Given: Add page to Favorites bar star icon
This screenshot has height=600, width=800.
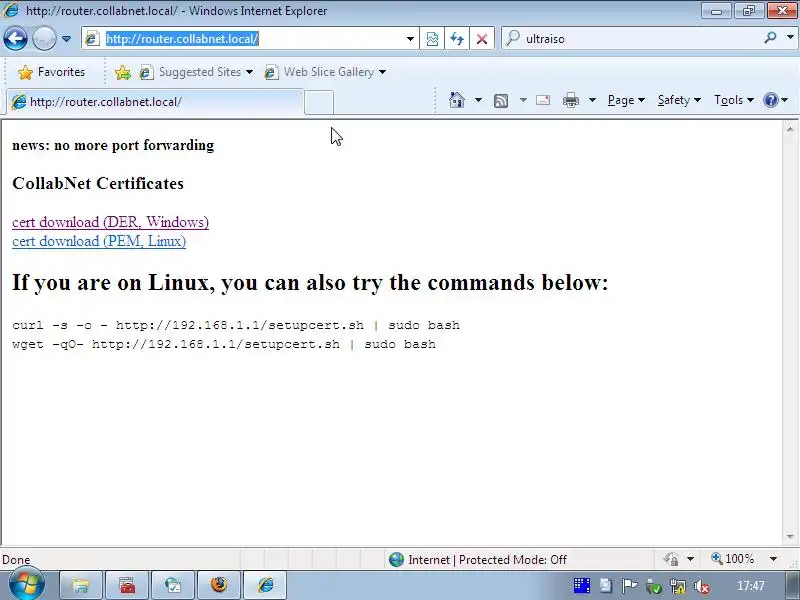Looking at the screenshot, I should [x=122, y=72].
